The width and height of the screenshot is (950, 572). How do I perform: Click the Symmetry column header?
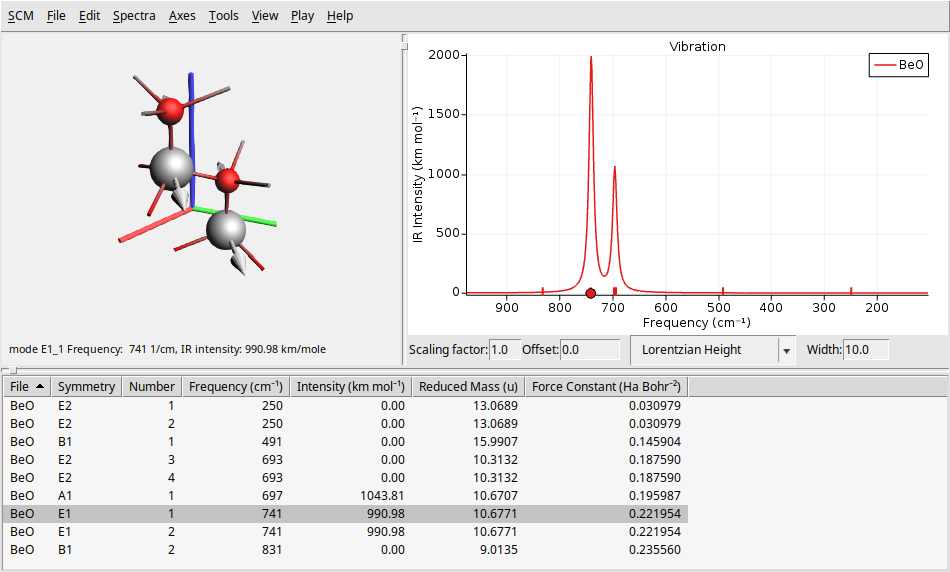(x=86, y=387)
